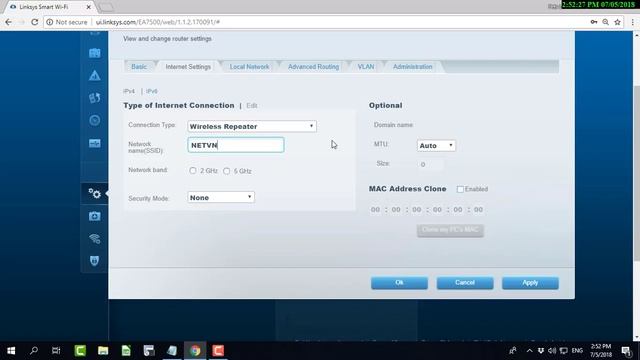Open Task View on the taskbar
Screen dimensions: 640x360
pyautogui.click(x=56, y=351)
